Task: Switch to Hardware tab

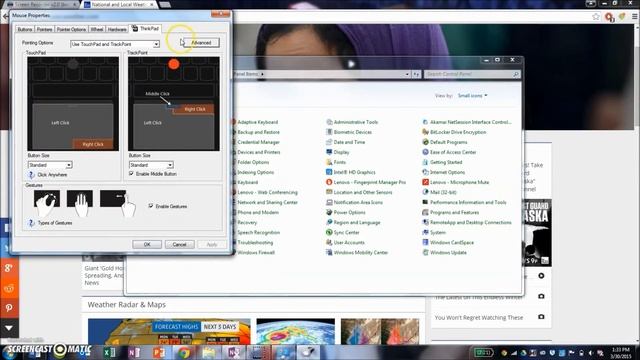Action: click(x=117, y=29)
